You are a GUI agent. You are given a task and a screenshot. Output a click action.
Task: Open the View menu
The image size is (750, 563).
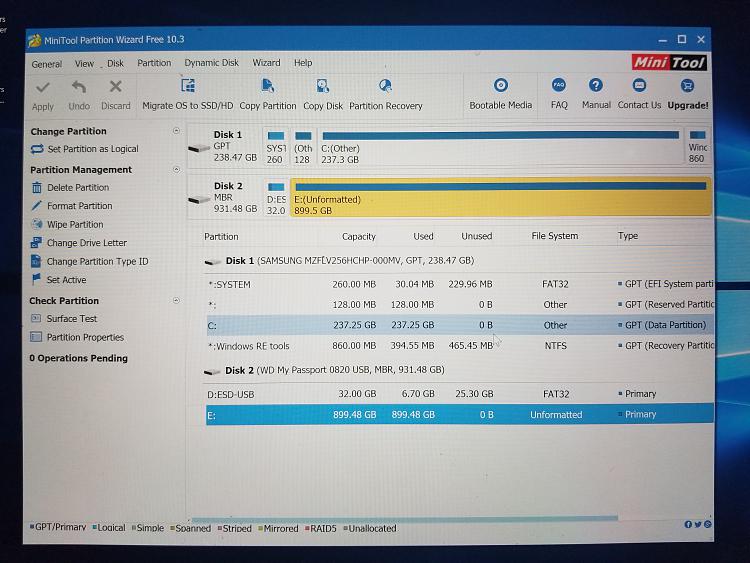tap(84, 64)
